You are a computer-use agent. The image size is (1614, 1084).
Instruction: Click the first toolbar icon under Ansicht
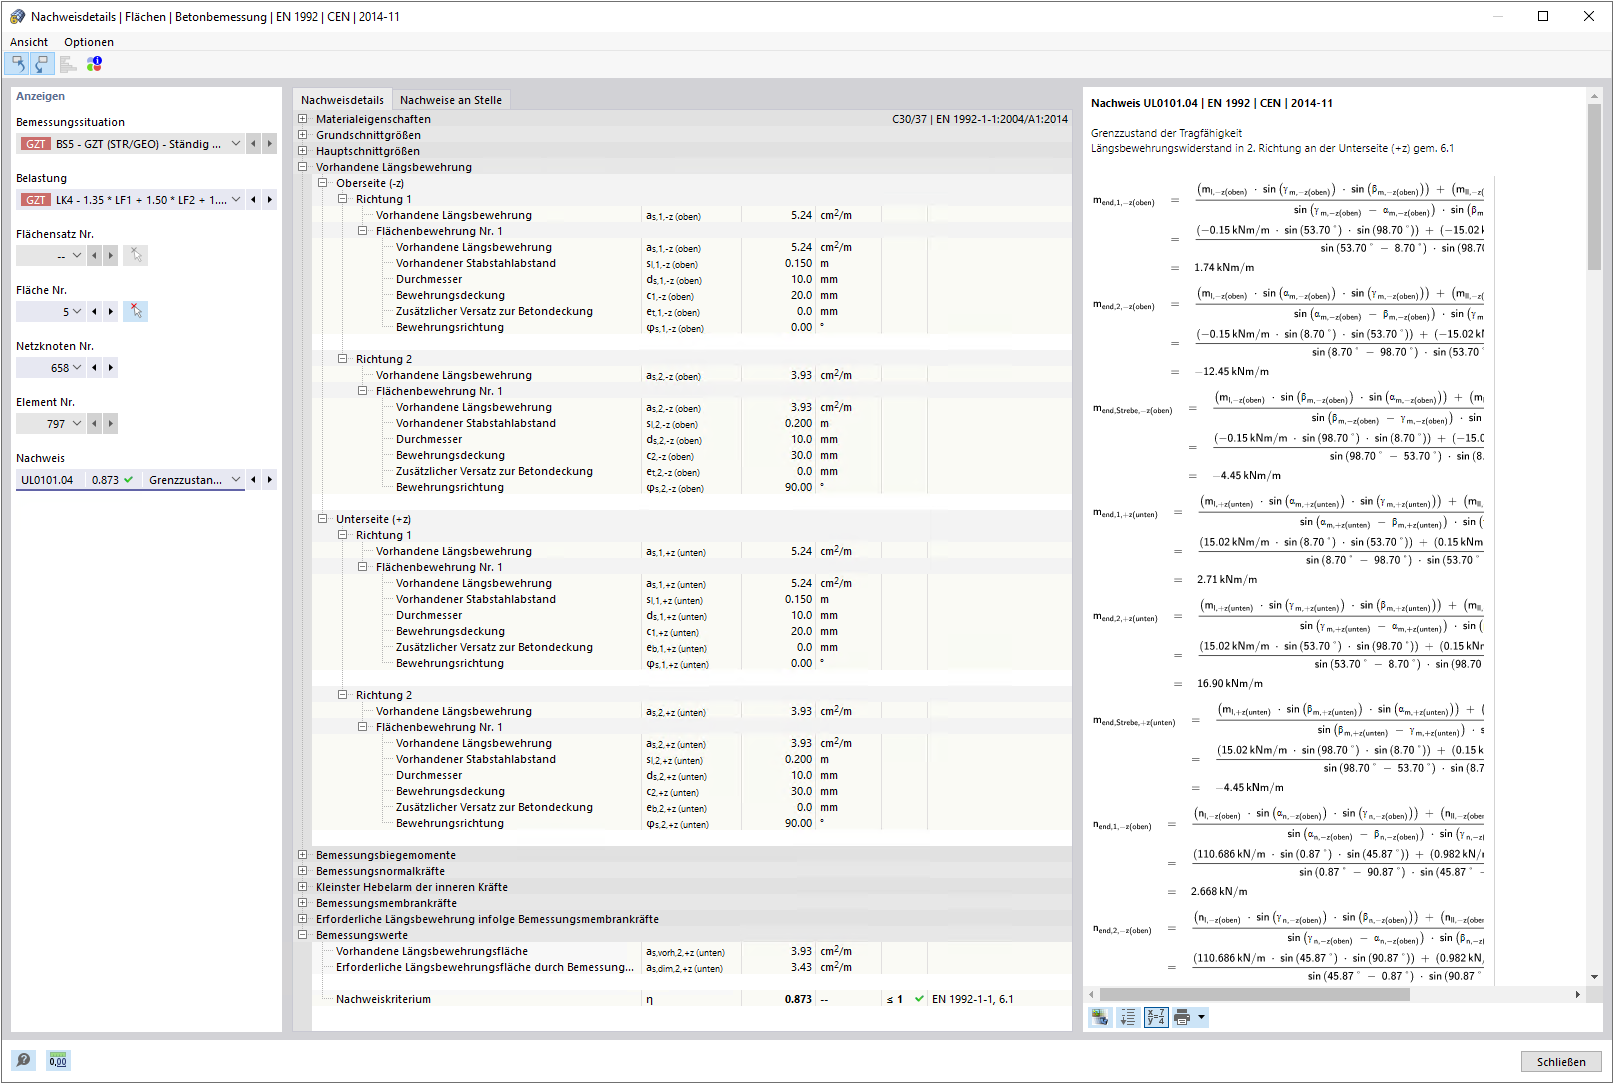click(18, 64)
